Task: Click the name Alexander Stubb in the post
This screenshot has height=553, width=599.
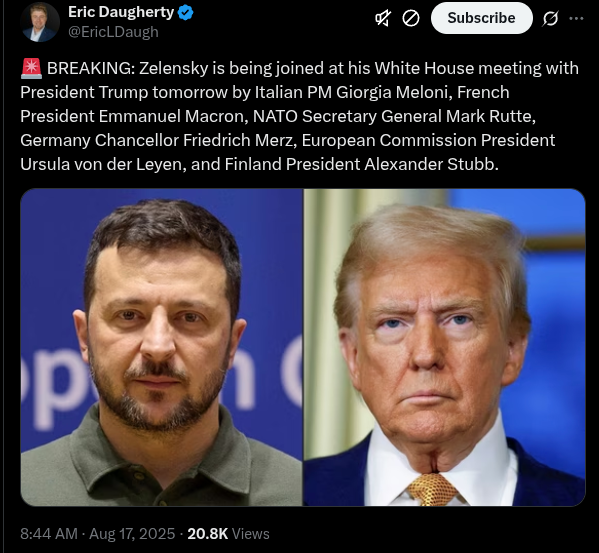Action: point(431,164)
